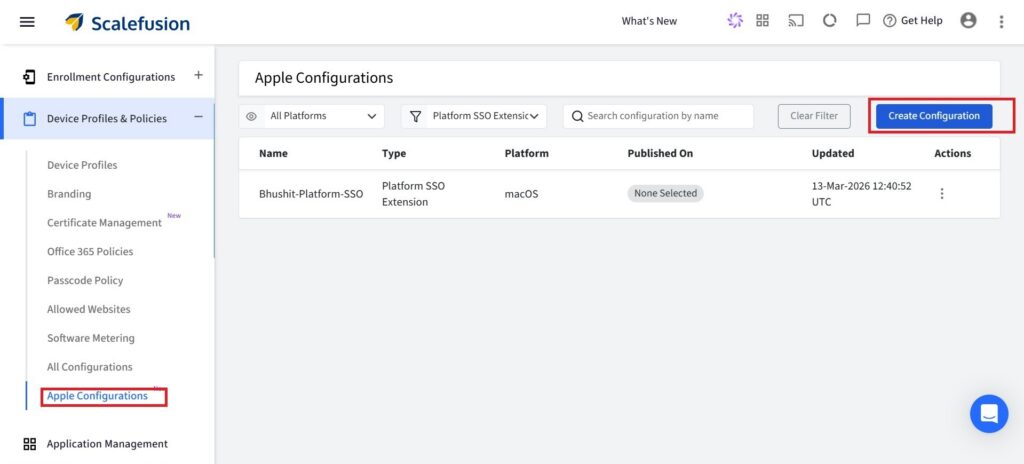Click the Clear Filter button
The width and height of the screenshot is (1024, 464).
814,116
